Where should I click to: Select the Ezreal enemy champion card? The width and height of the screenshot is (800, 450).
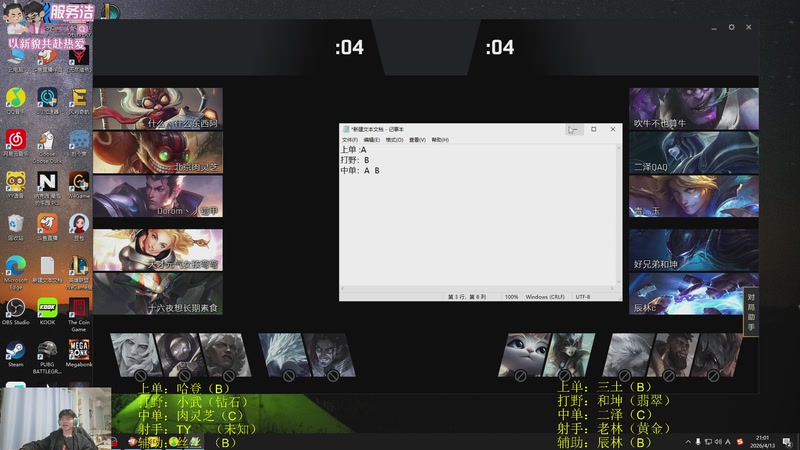[694, 196]
